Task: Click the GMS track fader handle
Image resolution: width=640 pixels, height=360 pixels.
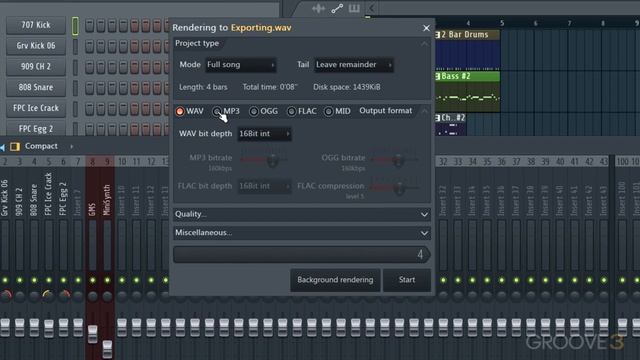Action: (x=93, y=334)
